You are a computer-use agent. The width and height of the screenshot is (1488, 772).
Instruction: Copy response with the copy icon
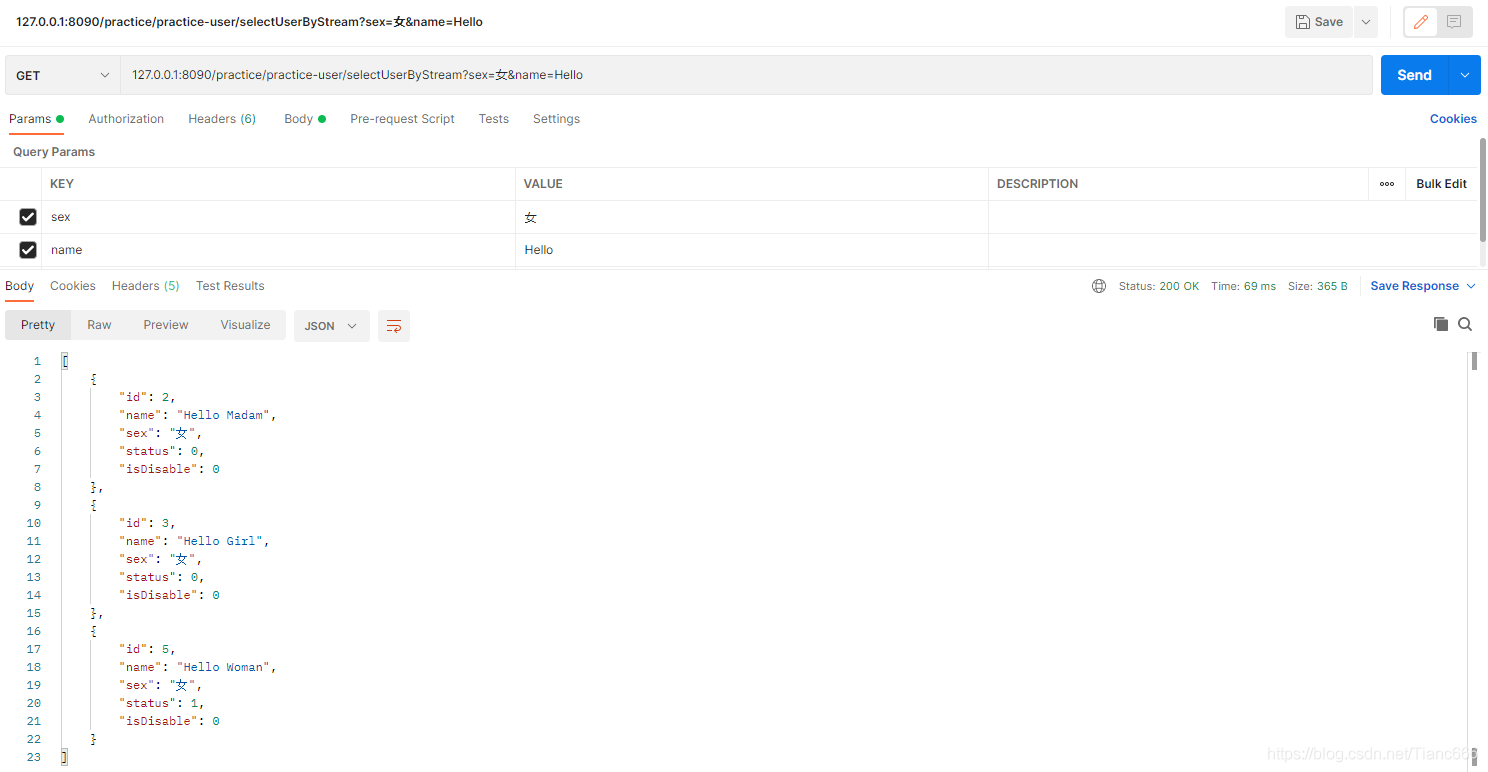click(1441, 324)
